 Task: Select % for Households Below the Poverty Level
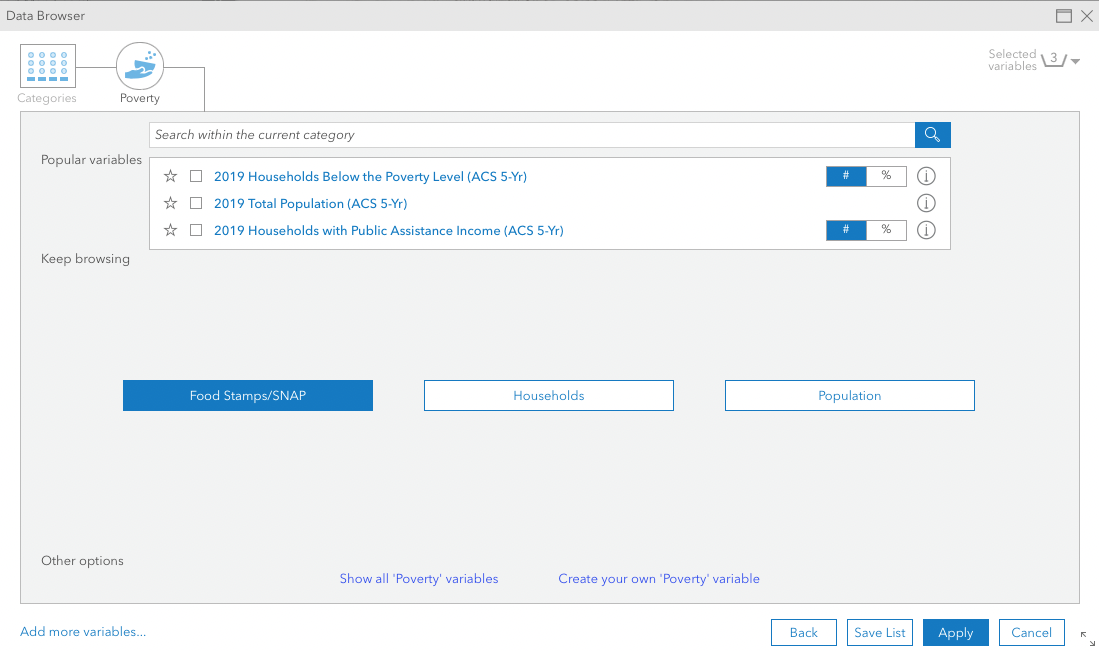click(887, 176)
